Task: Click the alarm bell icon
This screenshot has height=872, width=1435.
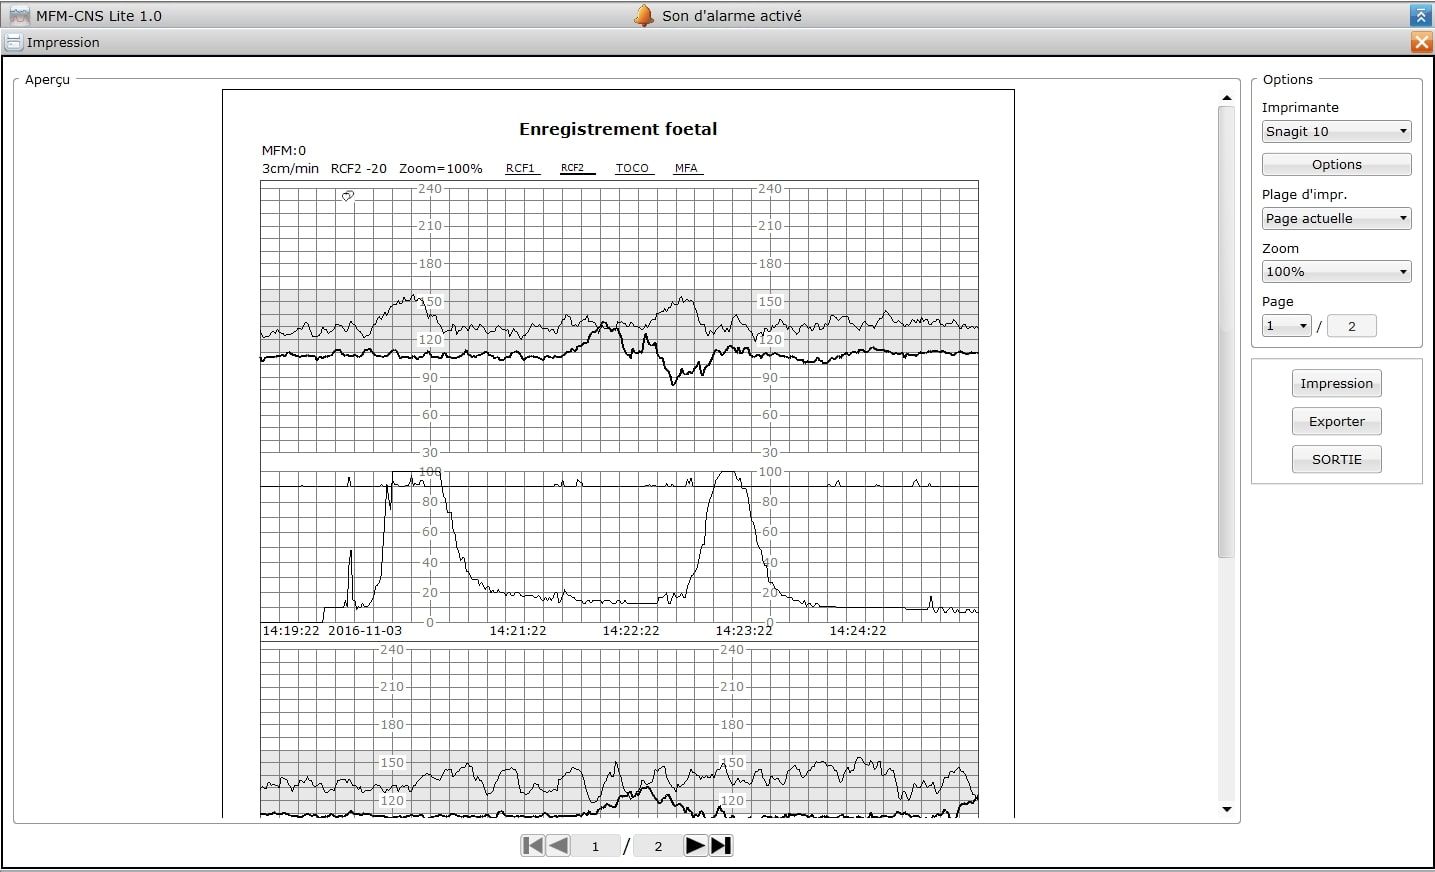Action: pyautogui.click(x=644, y=15)
